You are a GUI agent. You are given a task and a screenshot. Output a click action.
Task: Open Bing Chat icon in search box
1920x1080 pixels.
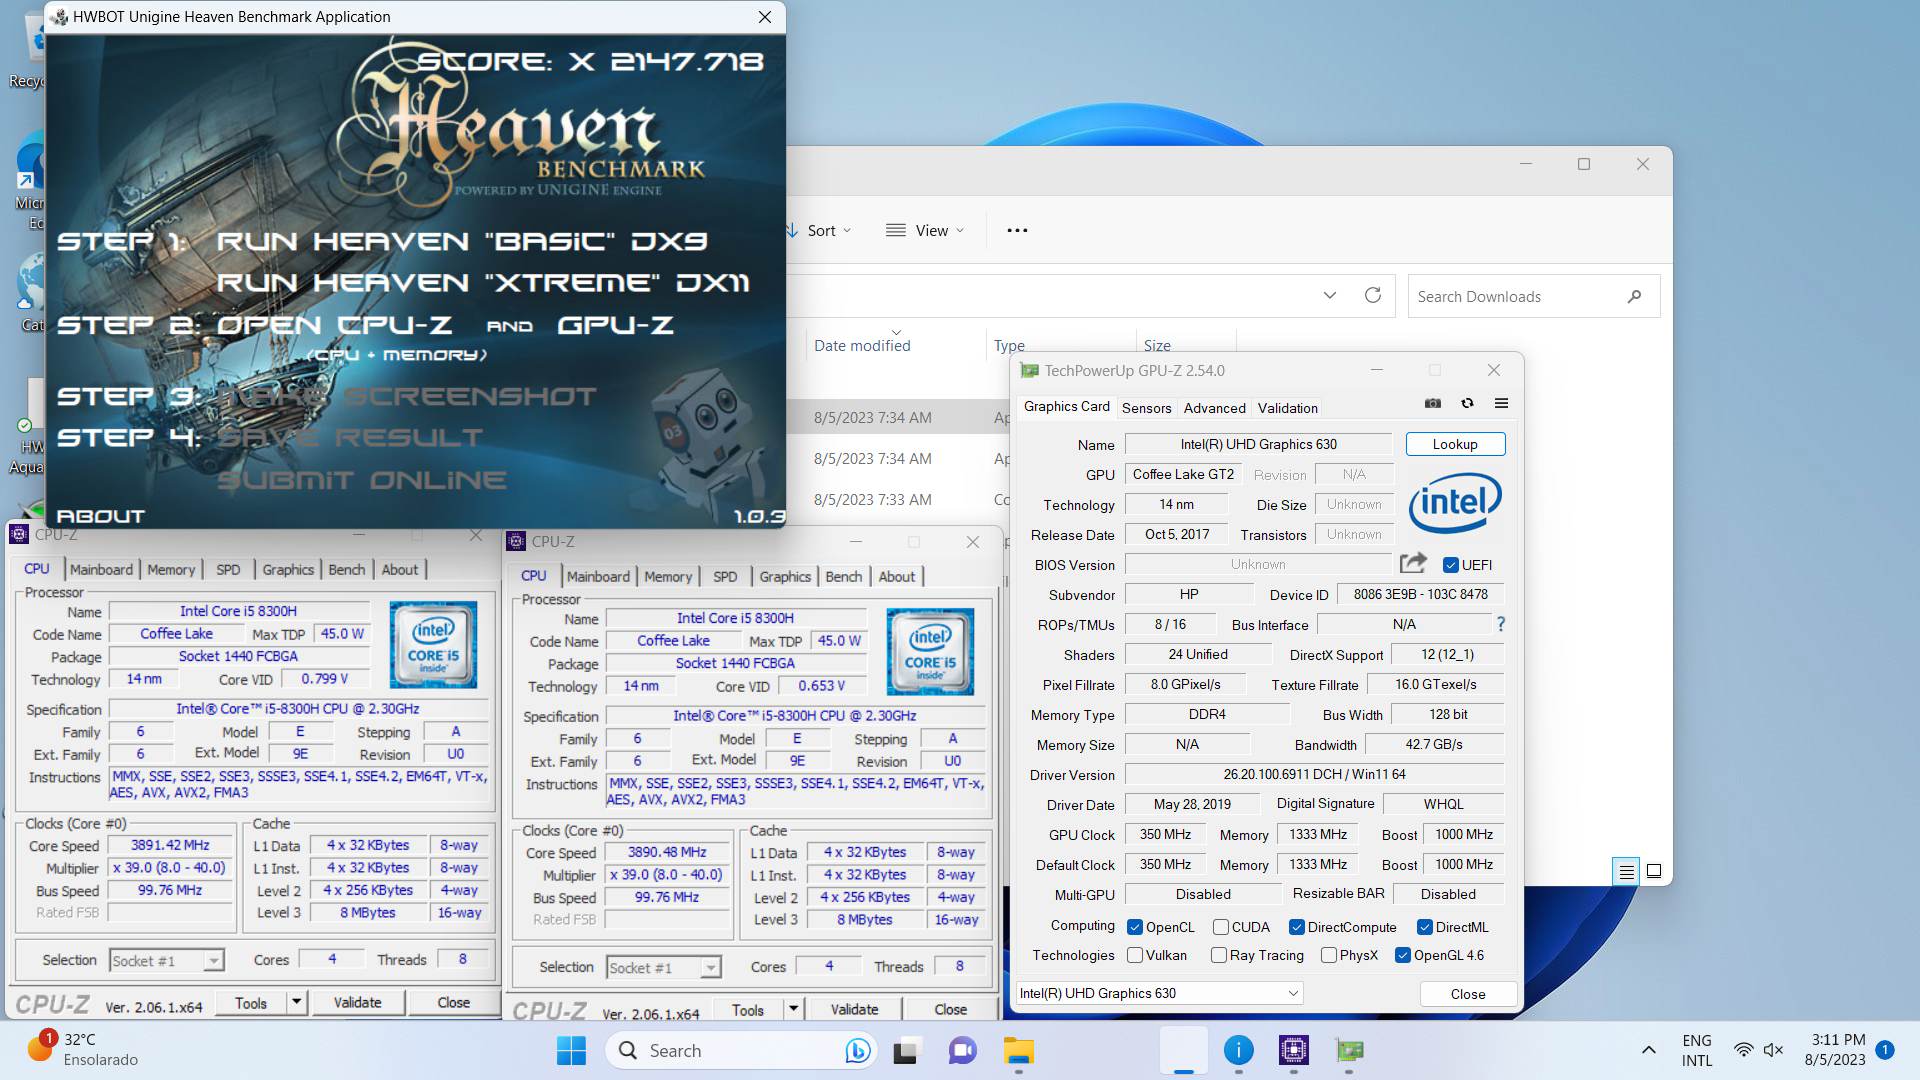tap(857, 1051)
